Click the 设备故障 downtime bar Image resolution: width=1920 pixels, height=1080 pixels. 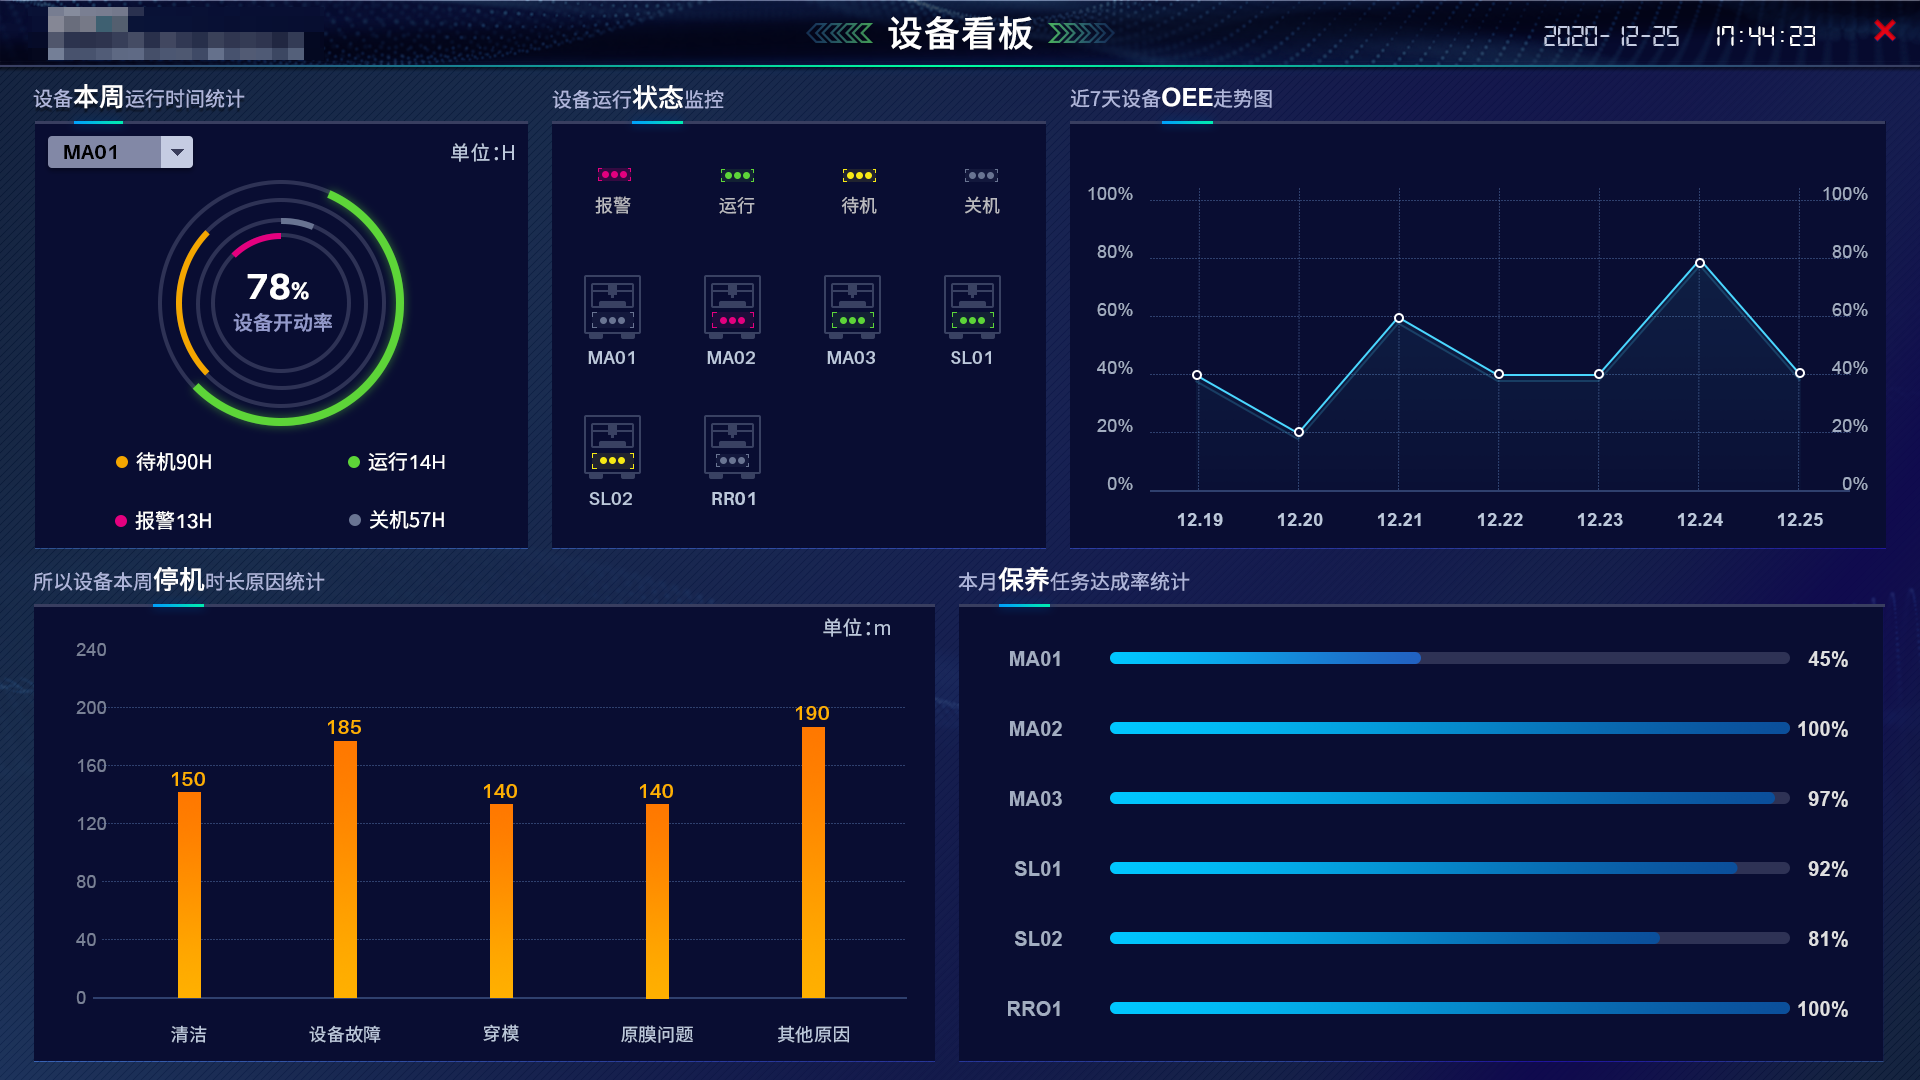pyautogui.click(x=345, y=868)
